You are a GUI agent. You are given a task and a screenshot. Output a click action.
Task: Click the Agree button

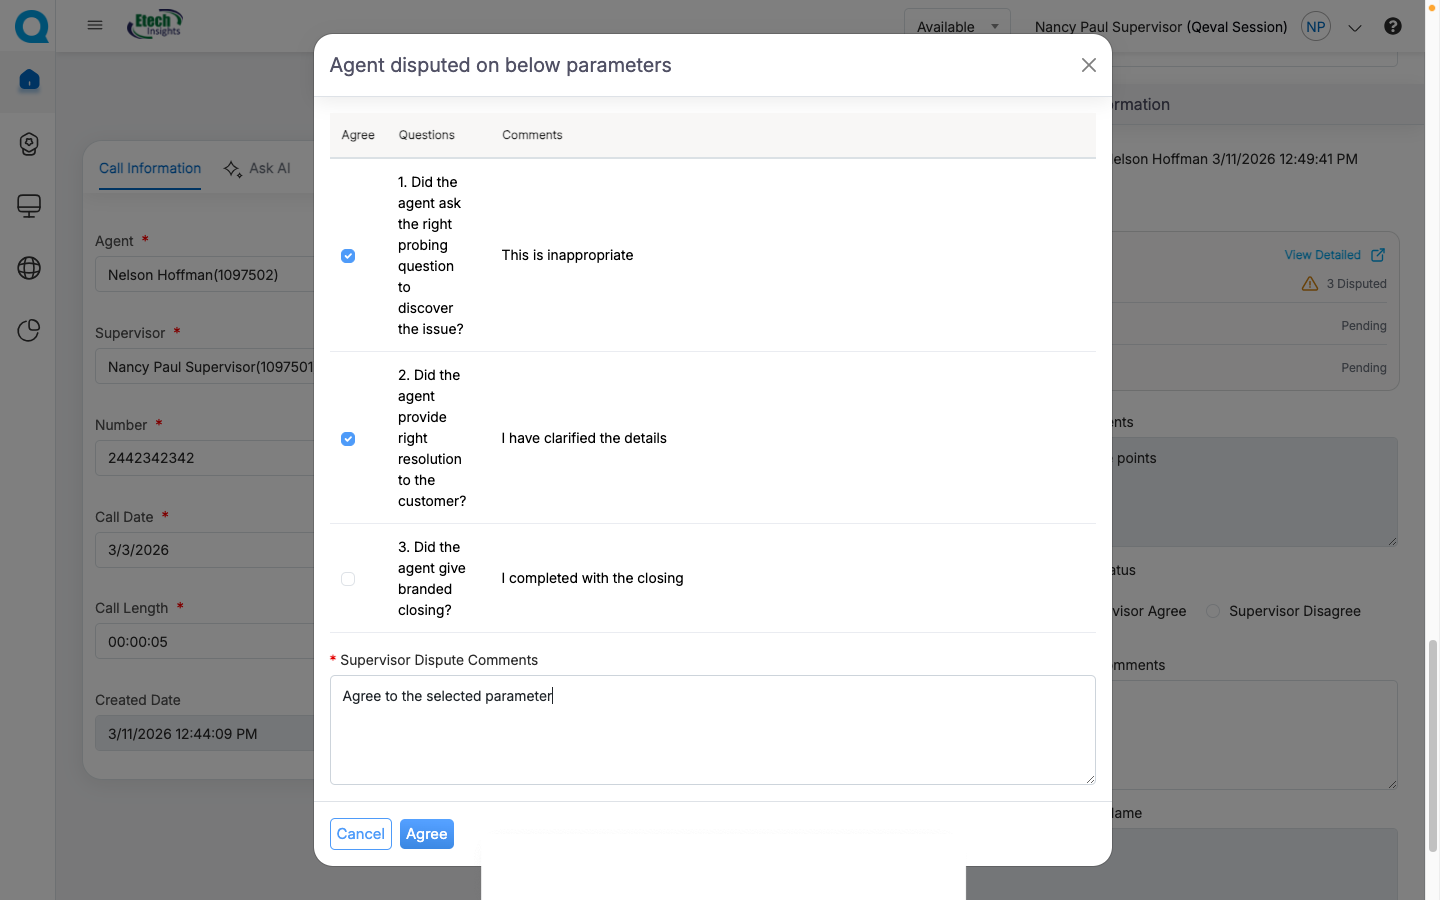[x=426, y=834]
